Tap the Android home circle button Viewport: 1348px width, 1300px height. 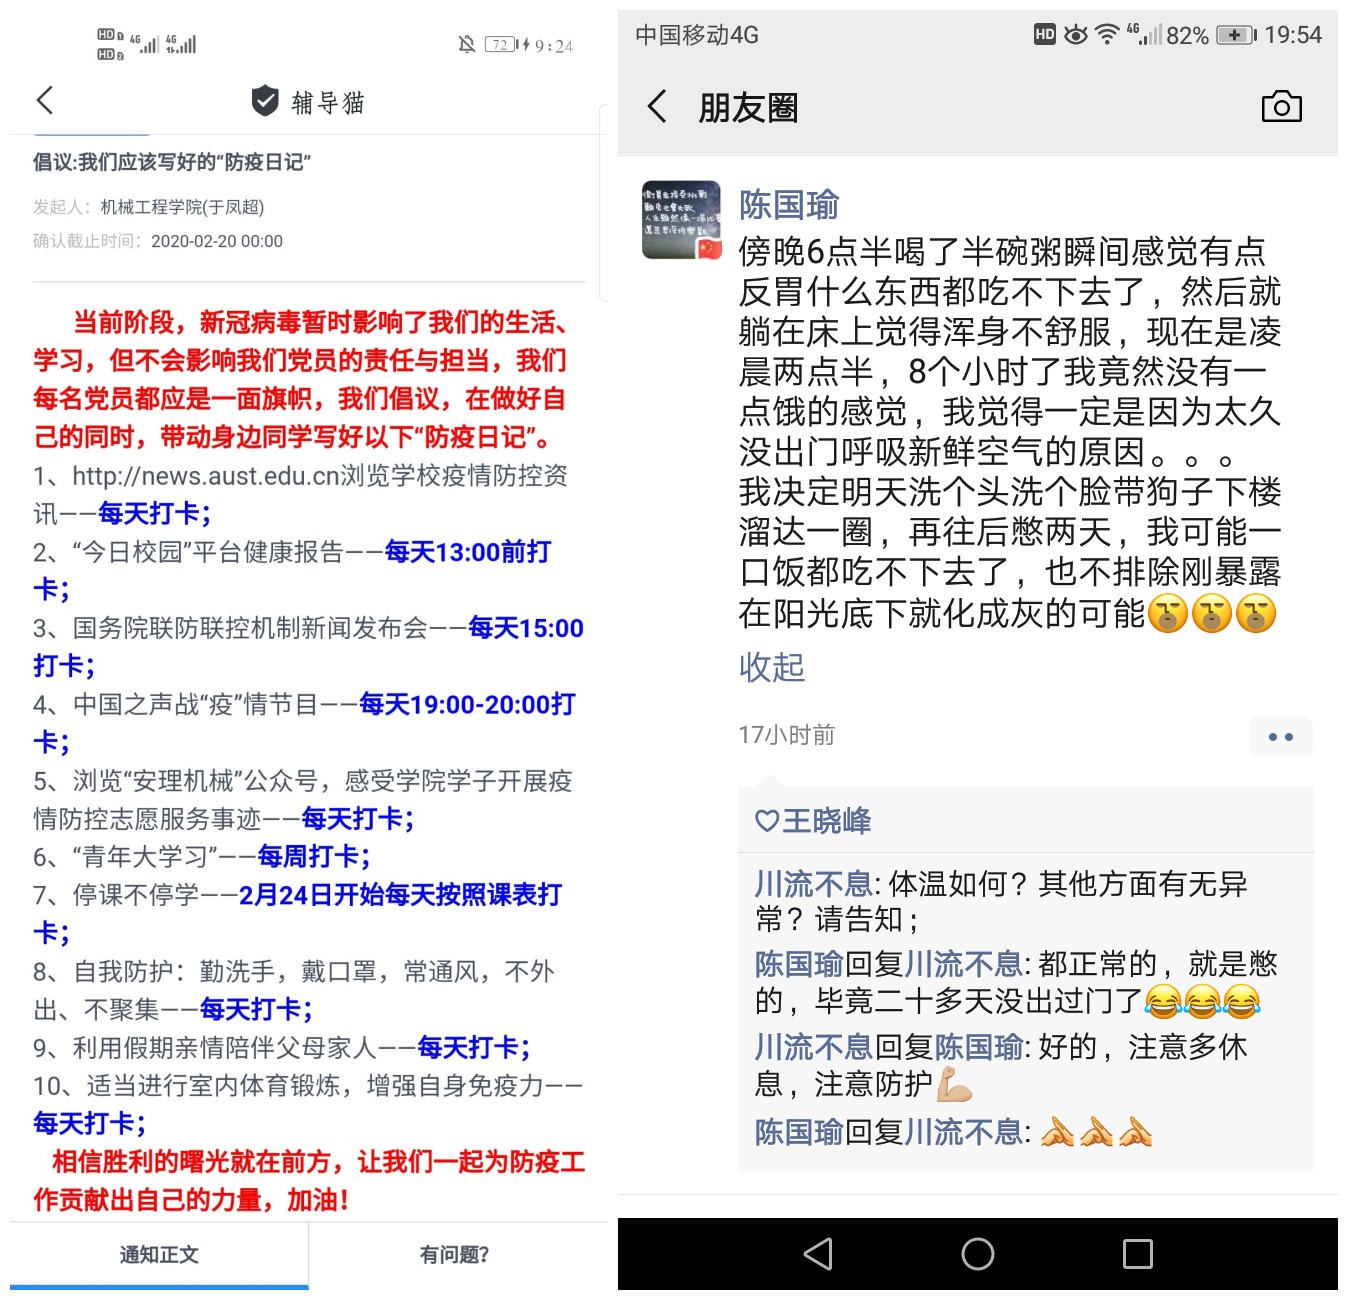(x=978, y=1254)
